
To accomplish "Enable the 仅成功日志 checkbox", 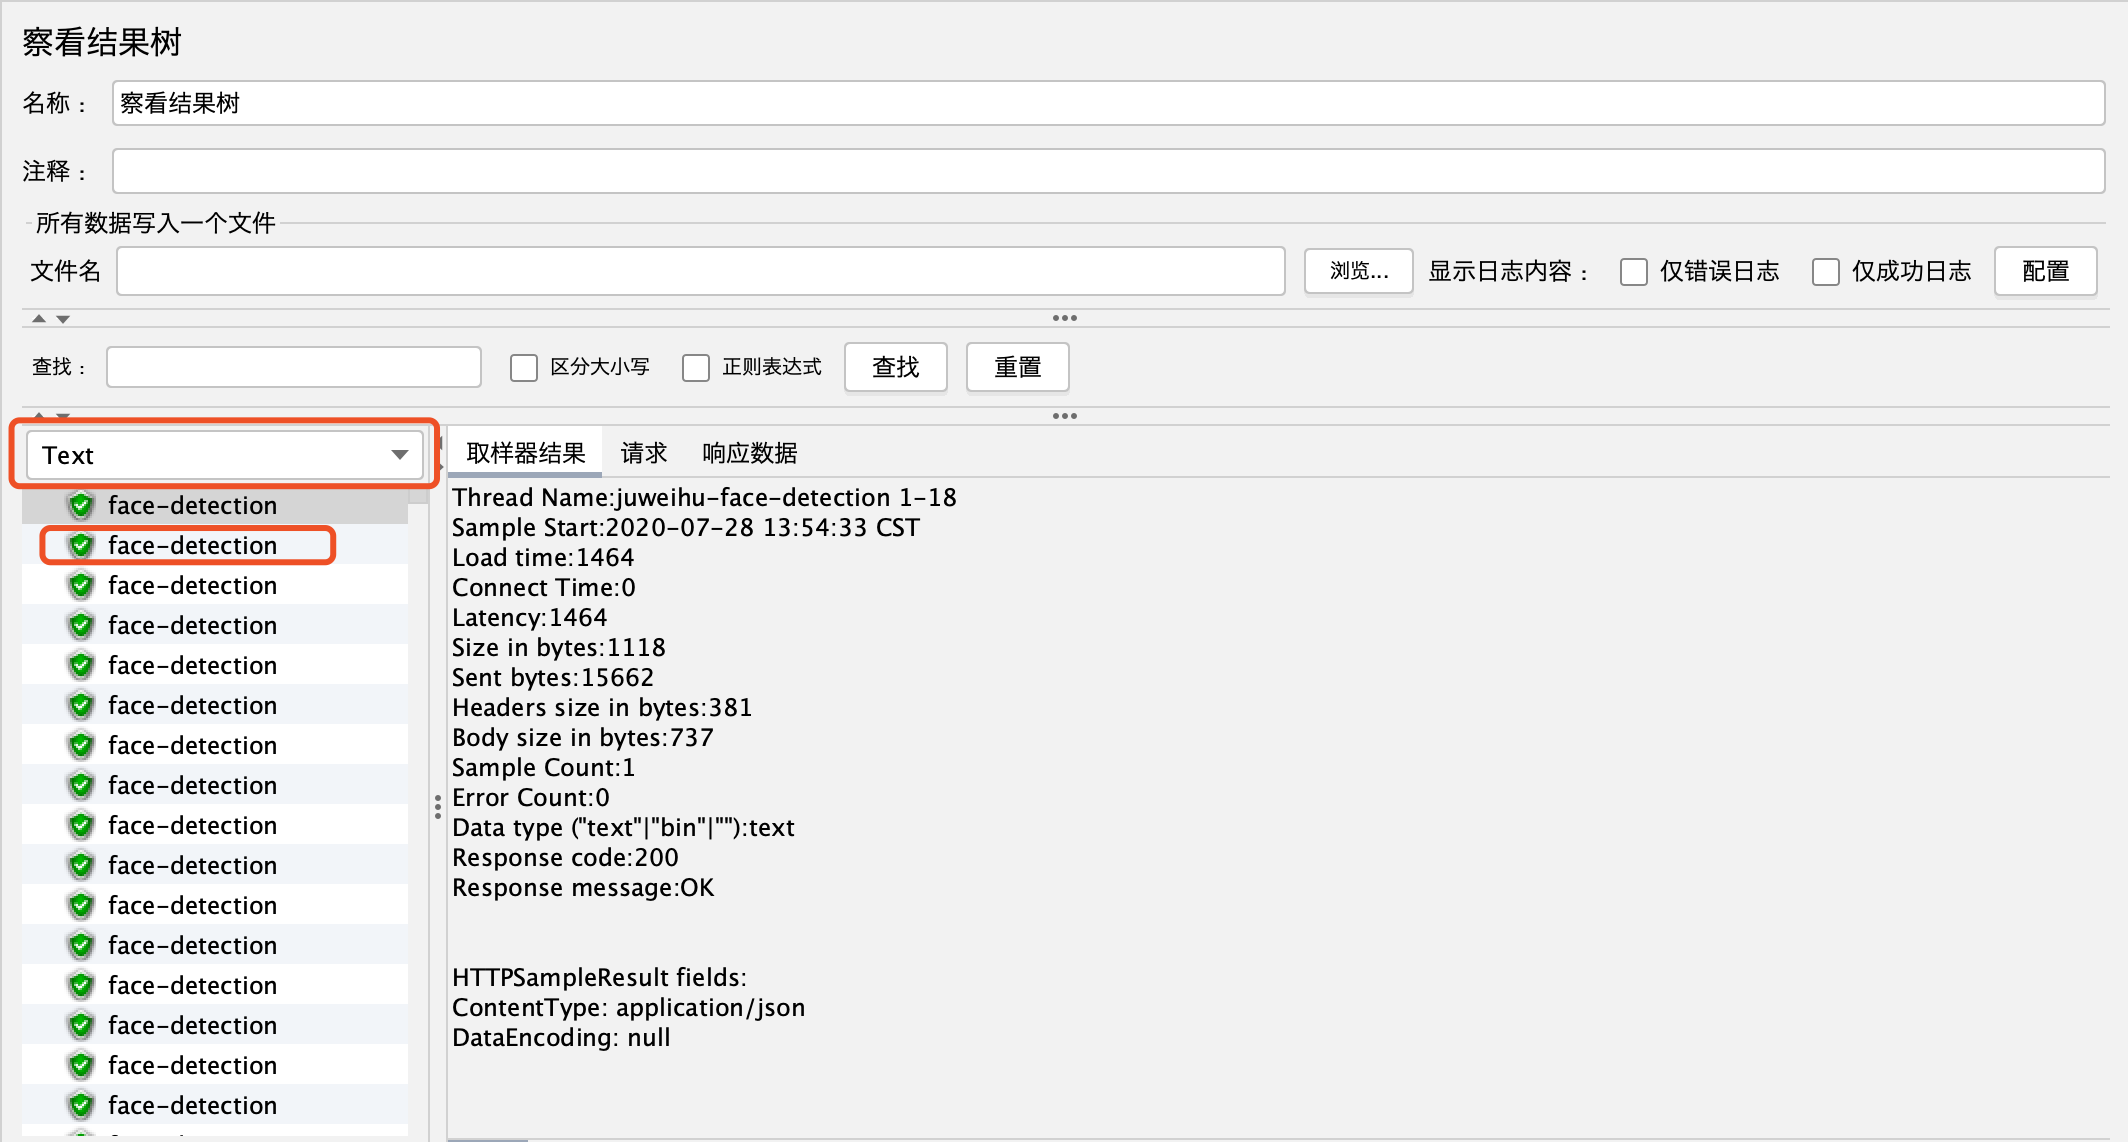I will click(1826, 271).
